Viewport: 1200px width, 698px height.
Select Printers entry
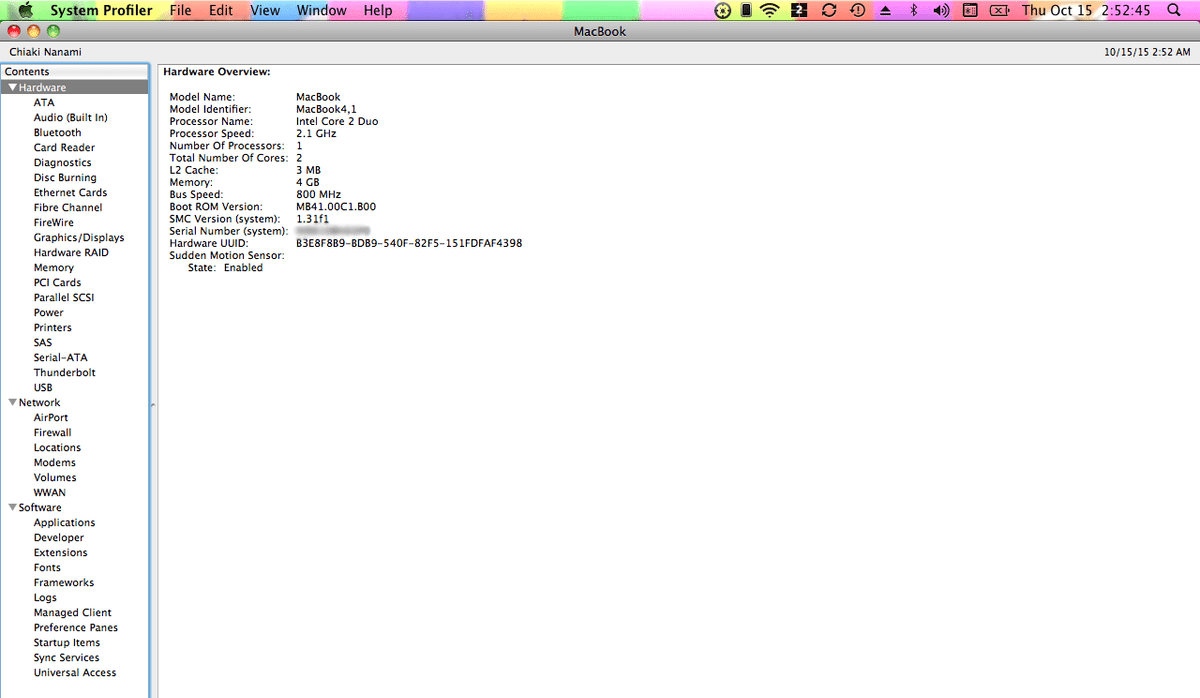pyautogui.click(x=52, y=328)
